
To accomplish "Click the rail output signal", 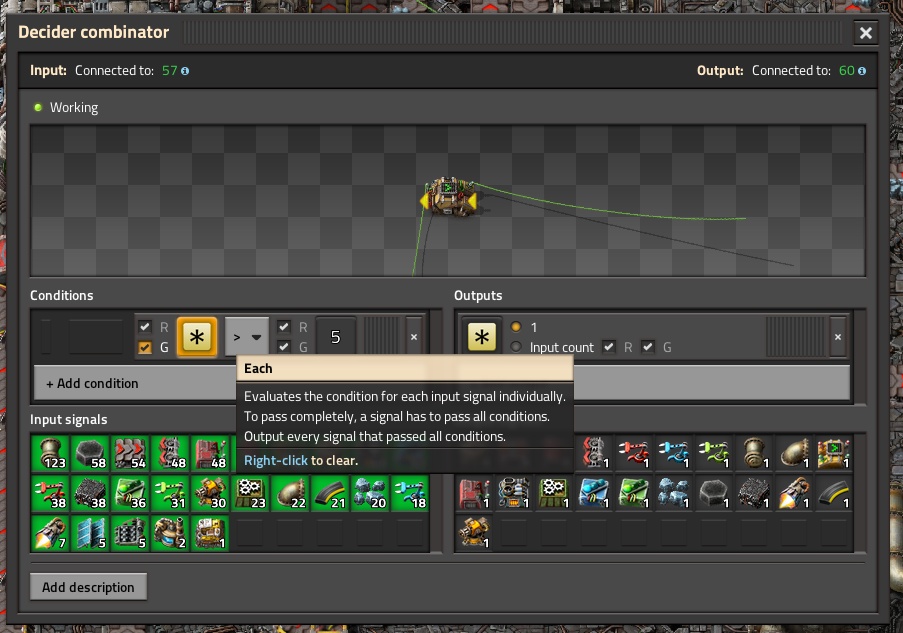I will [x=834, y=494].
